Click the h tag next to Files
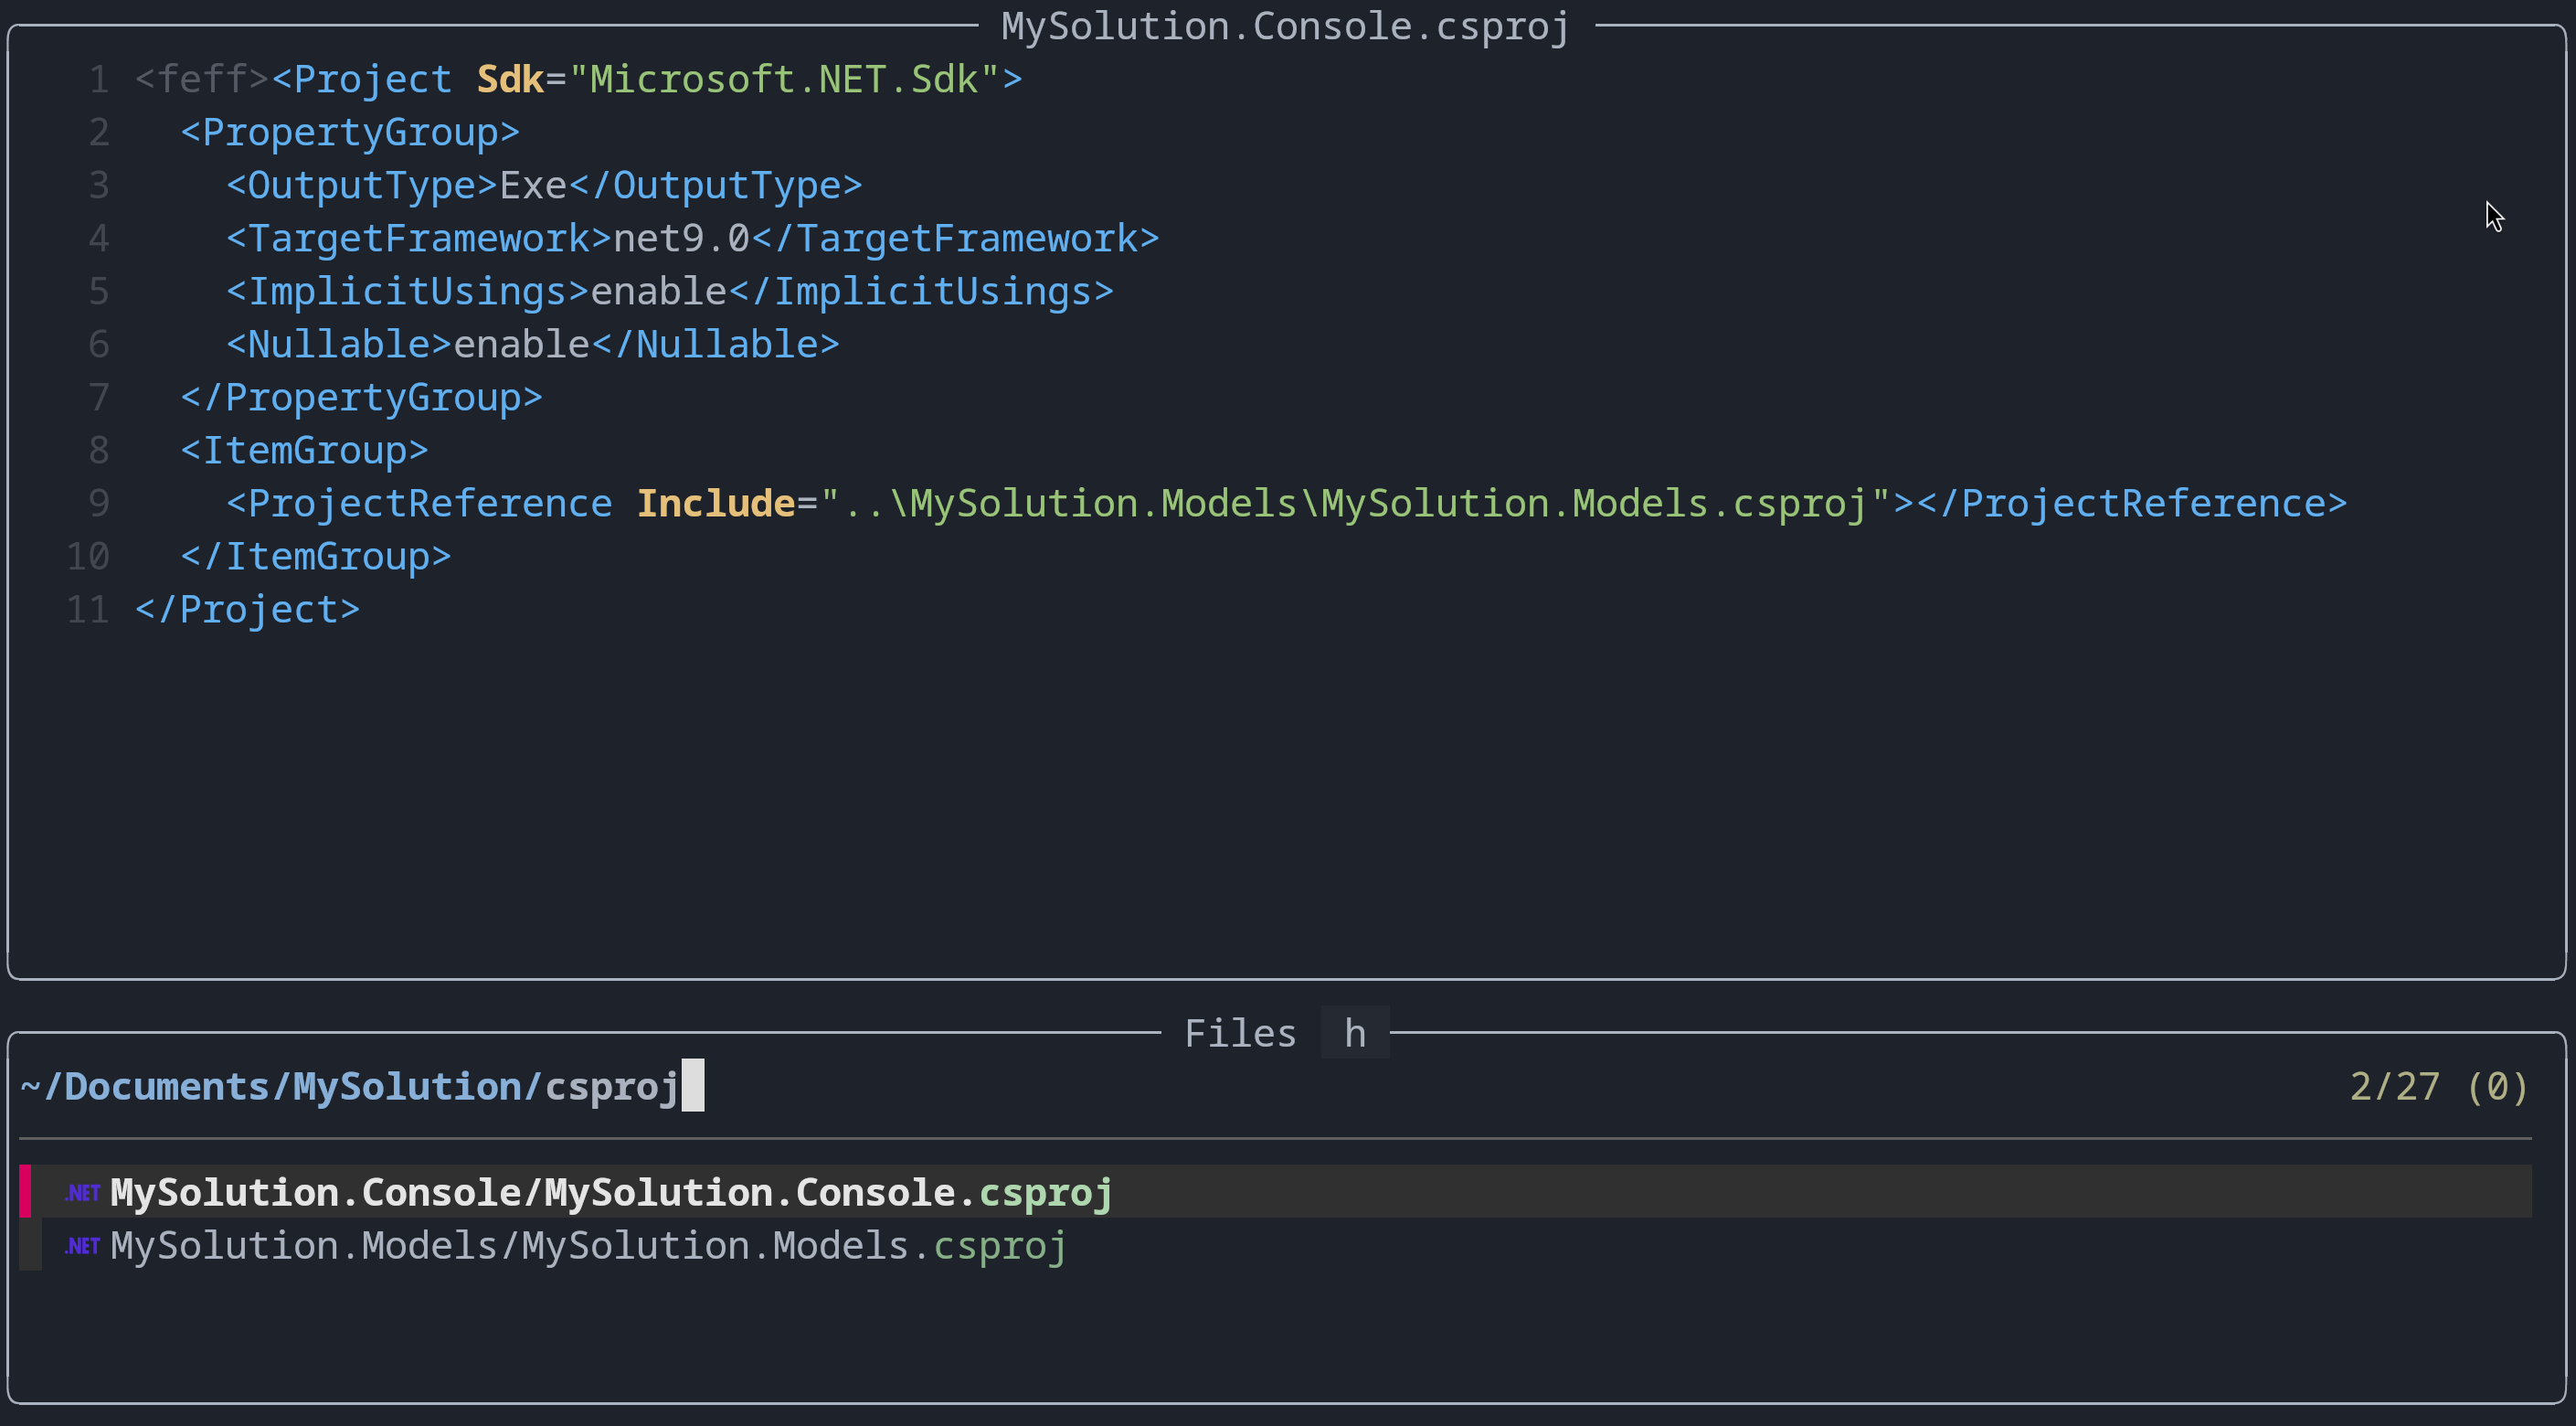Screen dimensions: 2576x1426 click(x=1355, y=1033)
